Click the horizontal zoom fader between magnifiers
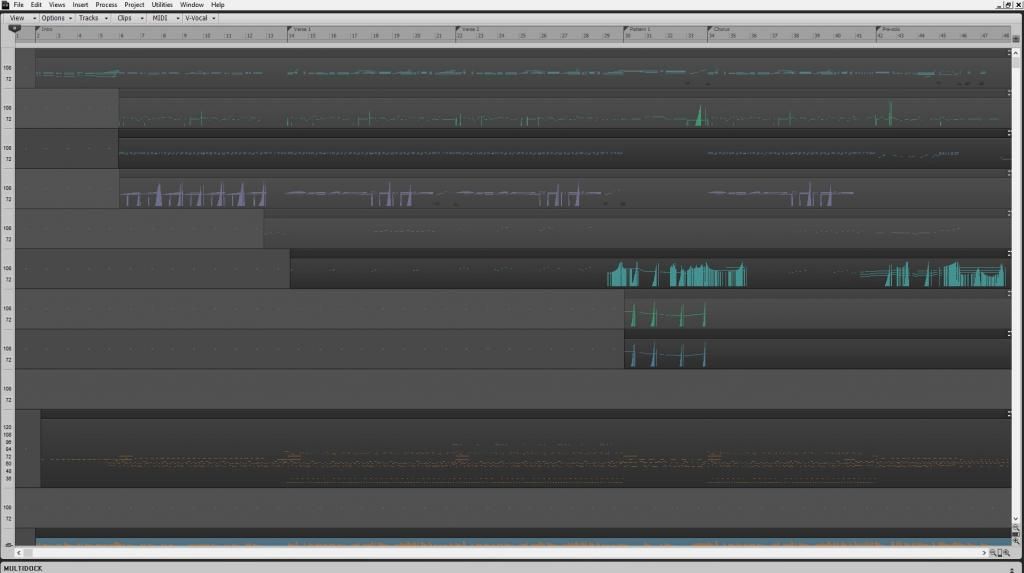The height and width of the screenshot is (573, 1024). [x=998, y=553]
